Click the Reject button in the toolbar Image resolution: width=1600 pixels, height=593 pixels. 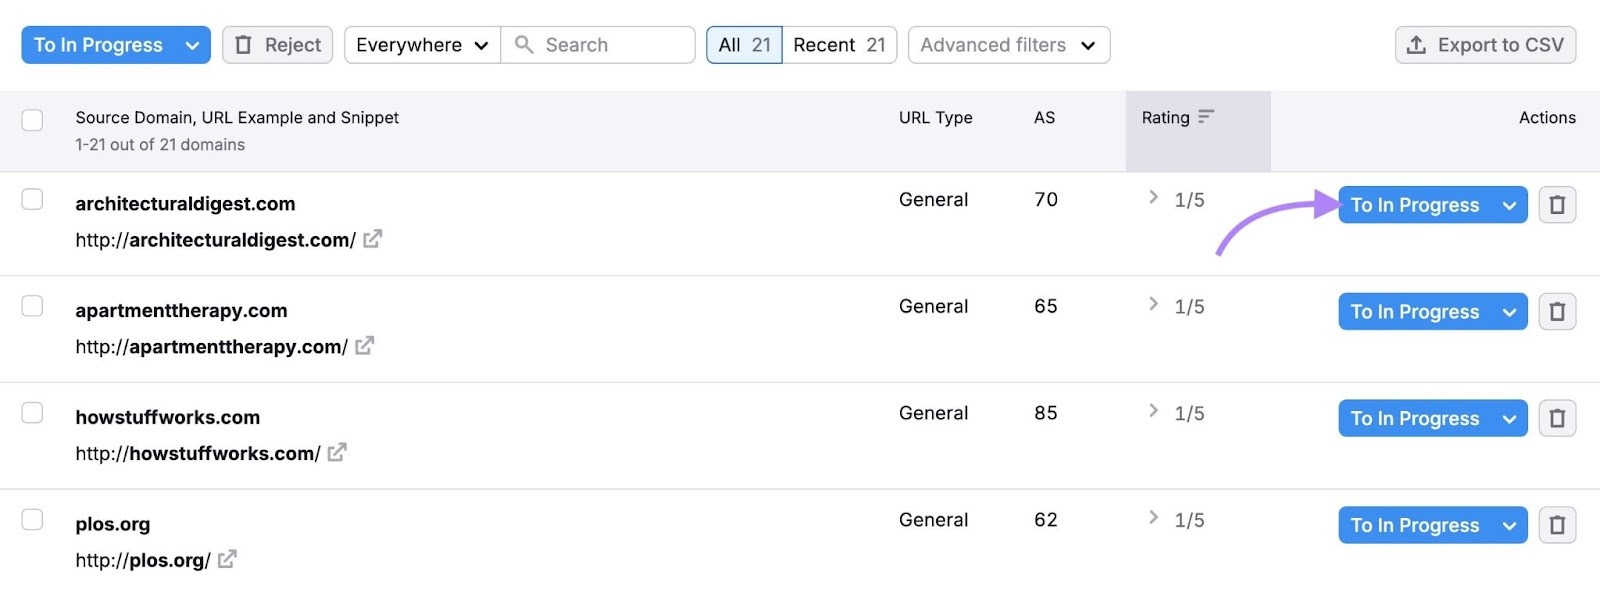[x=277, y=45]
